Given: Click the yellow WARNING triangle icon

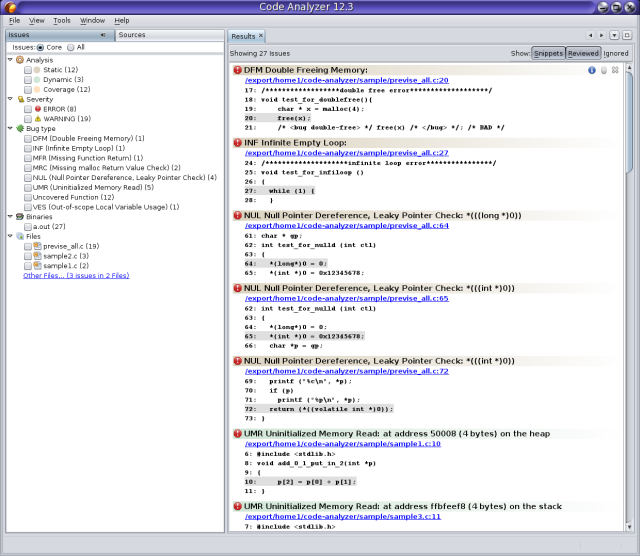Looking at the screenshot, I should pos(38,119).
